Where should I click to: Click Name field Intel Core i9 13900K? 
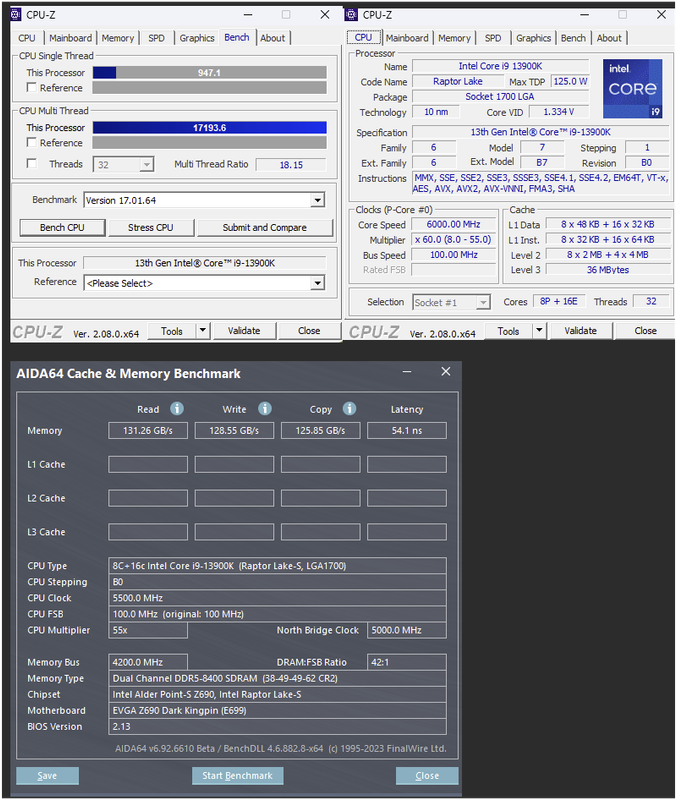(500, 66)
